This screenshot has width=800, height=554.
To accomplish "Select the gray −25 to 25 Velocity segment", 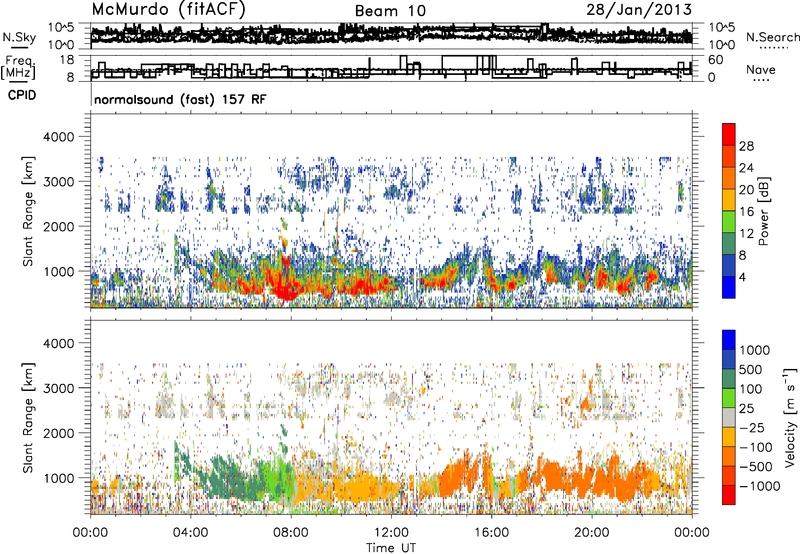I will (x=729, y=417).
